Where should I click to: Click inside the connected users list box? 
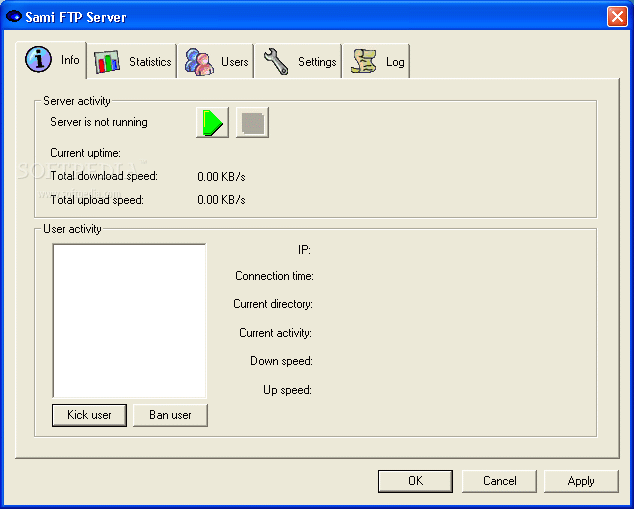[129, 321]
